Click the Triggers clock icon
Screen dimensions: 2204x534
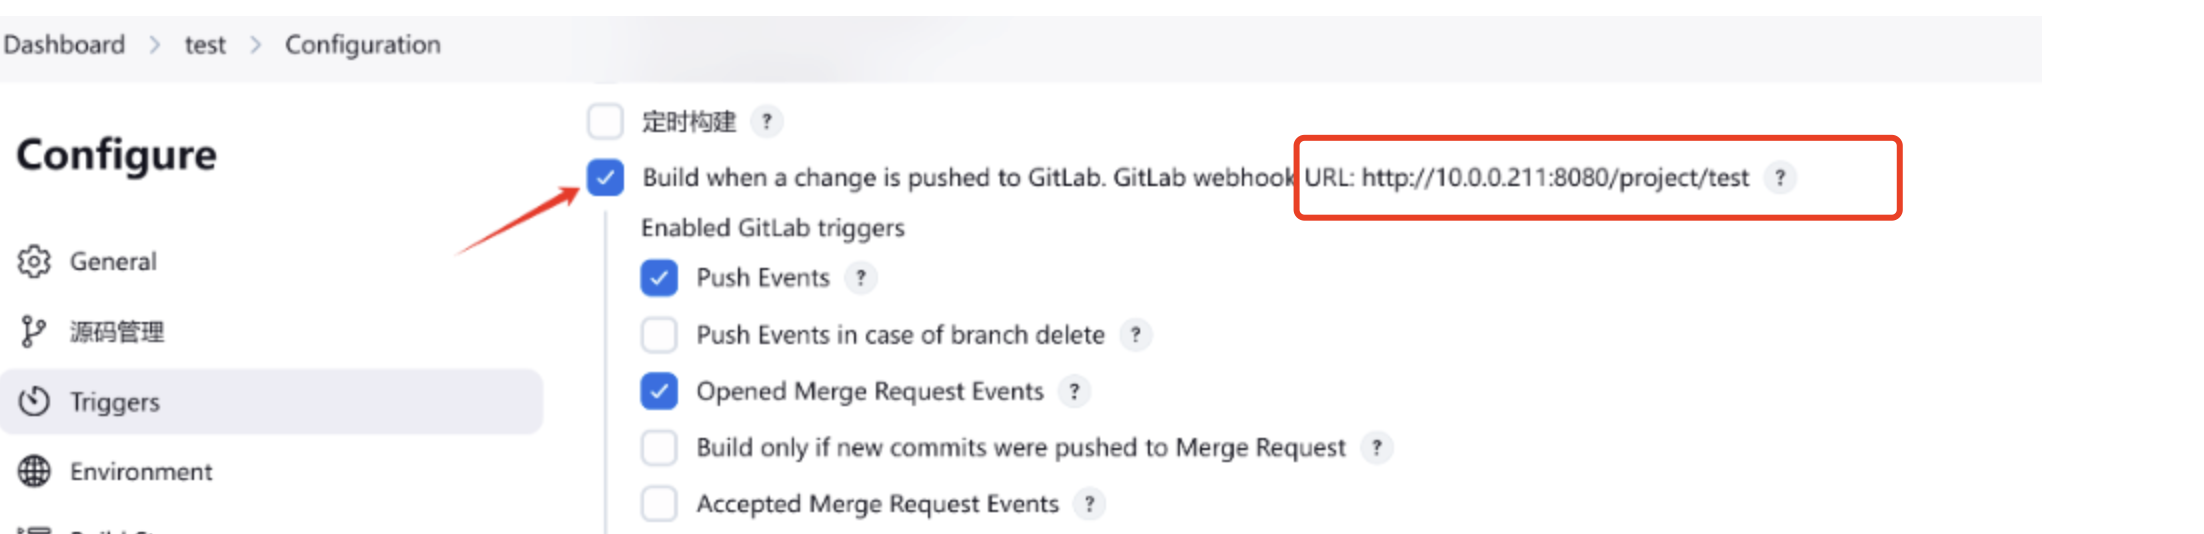[34, 401]
